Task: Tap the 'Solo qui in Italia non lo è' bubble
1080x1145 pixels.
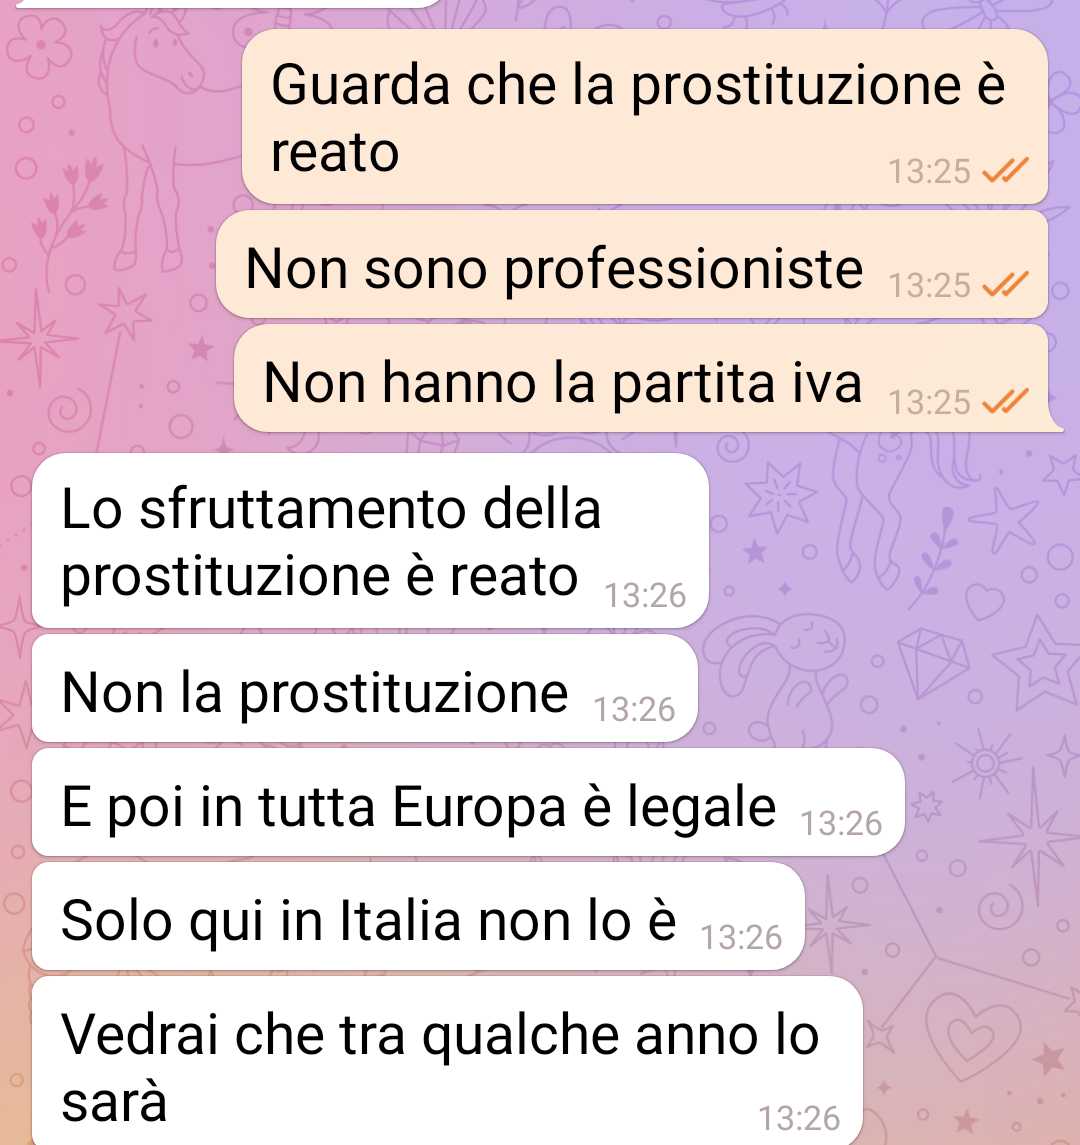Action: coord(418,916)
